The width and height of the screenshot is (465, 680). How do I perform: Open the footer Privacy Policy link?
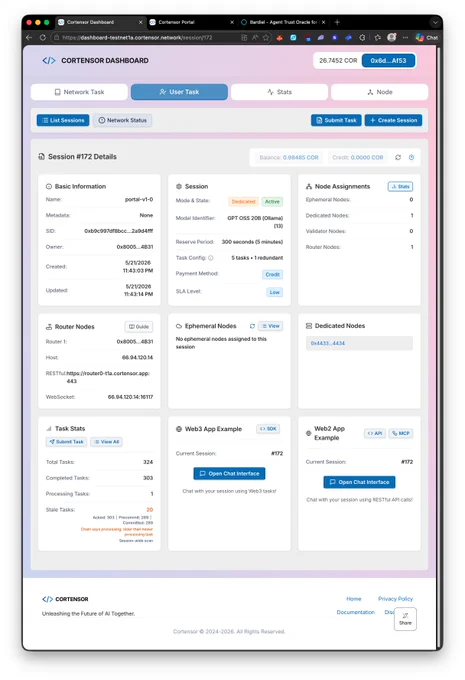tap(395, 599)
